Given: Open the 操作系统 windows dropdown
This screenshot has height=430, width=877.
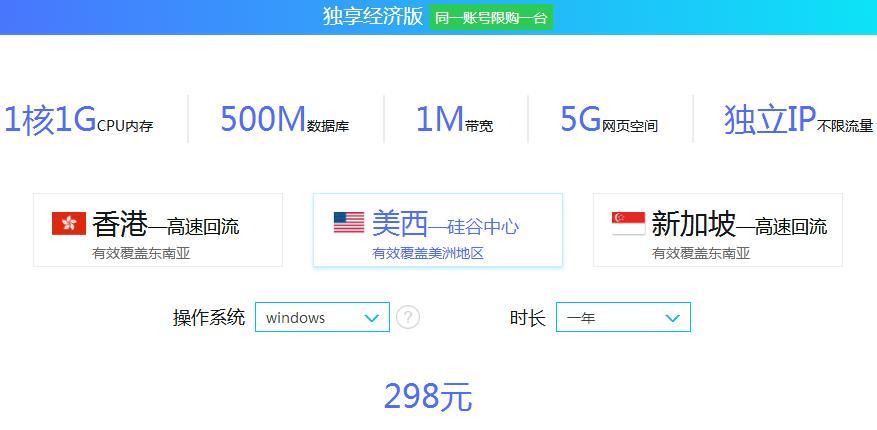Looking at the screenshot, I should point(322,317).
